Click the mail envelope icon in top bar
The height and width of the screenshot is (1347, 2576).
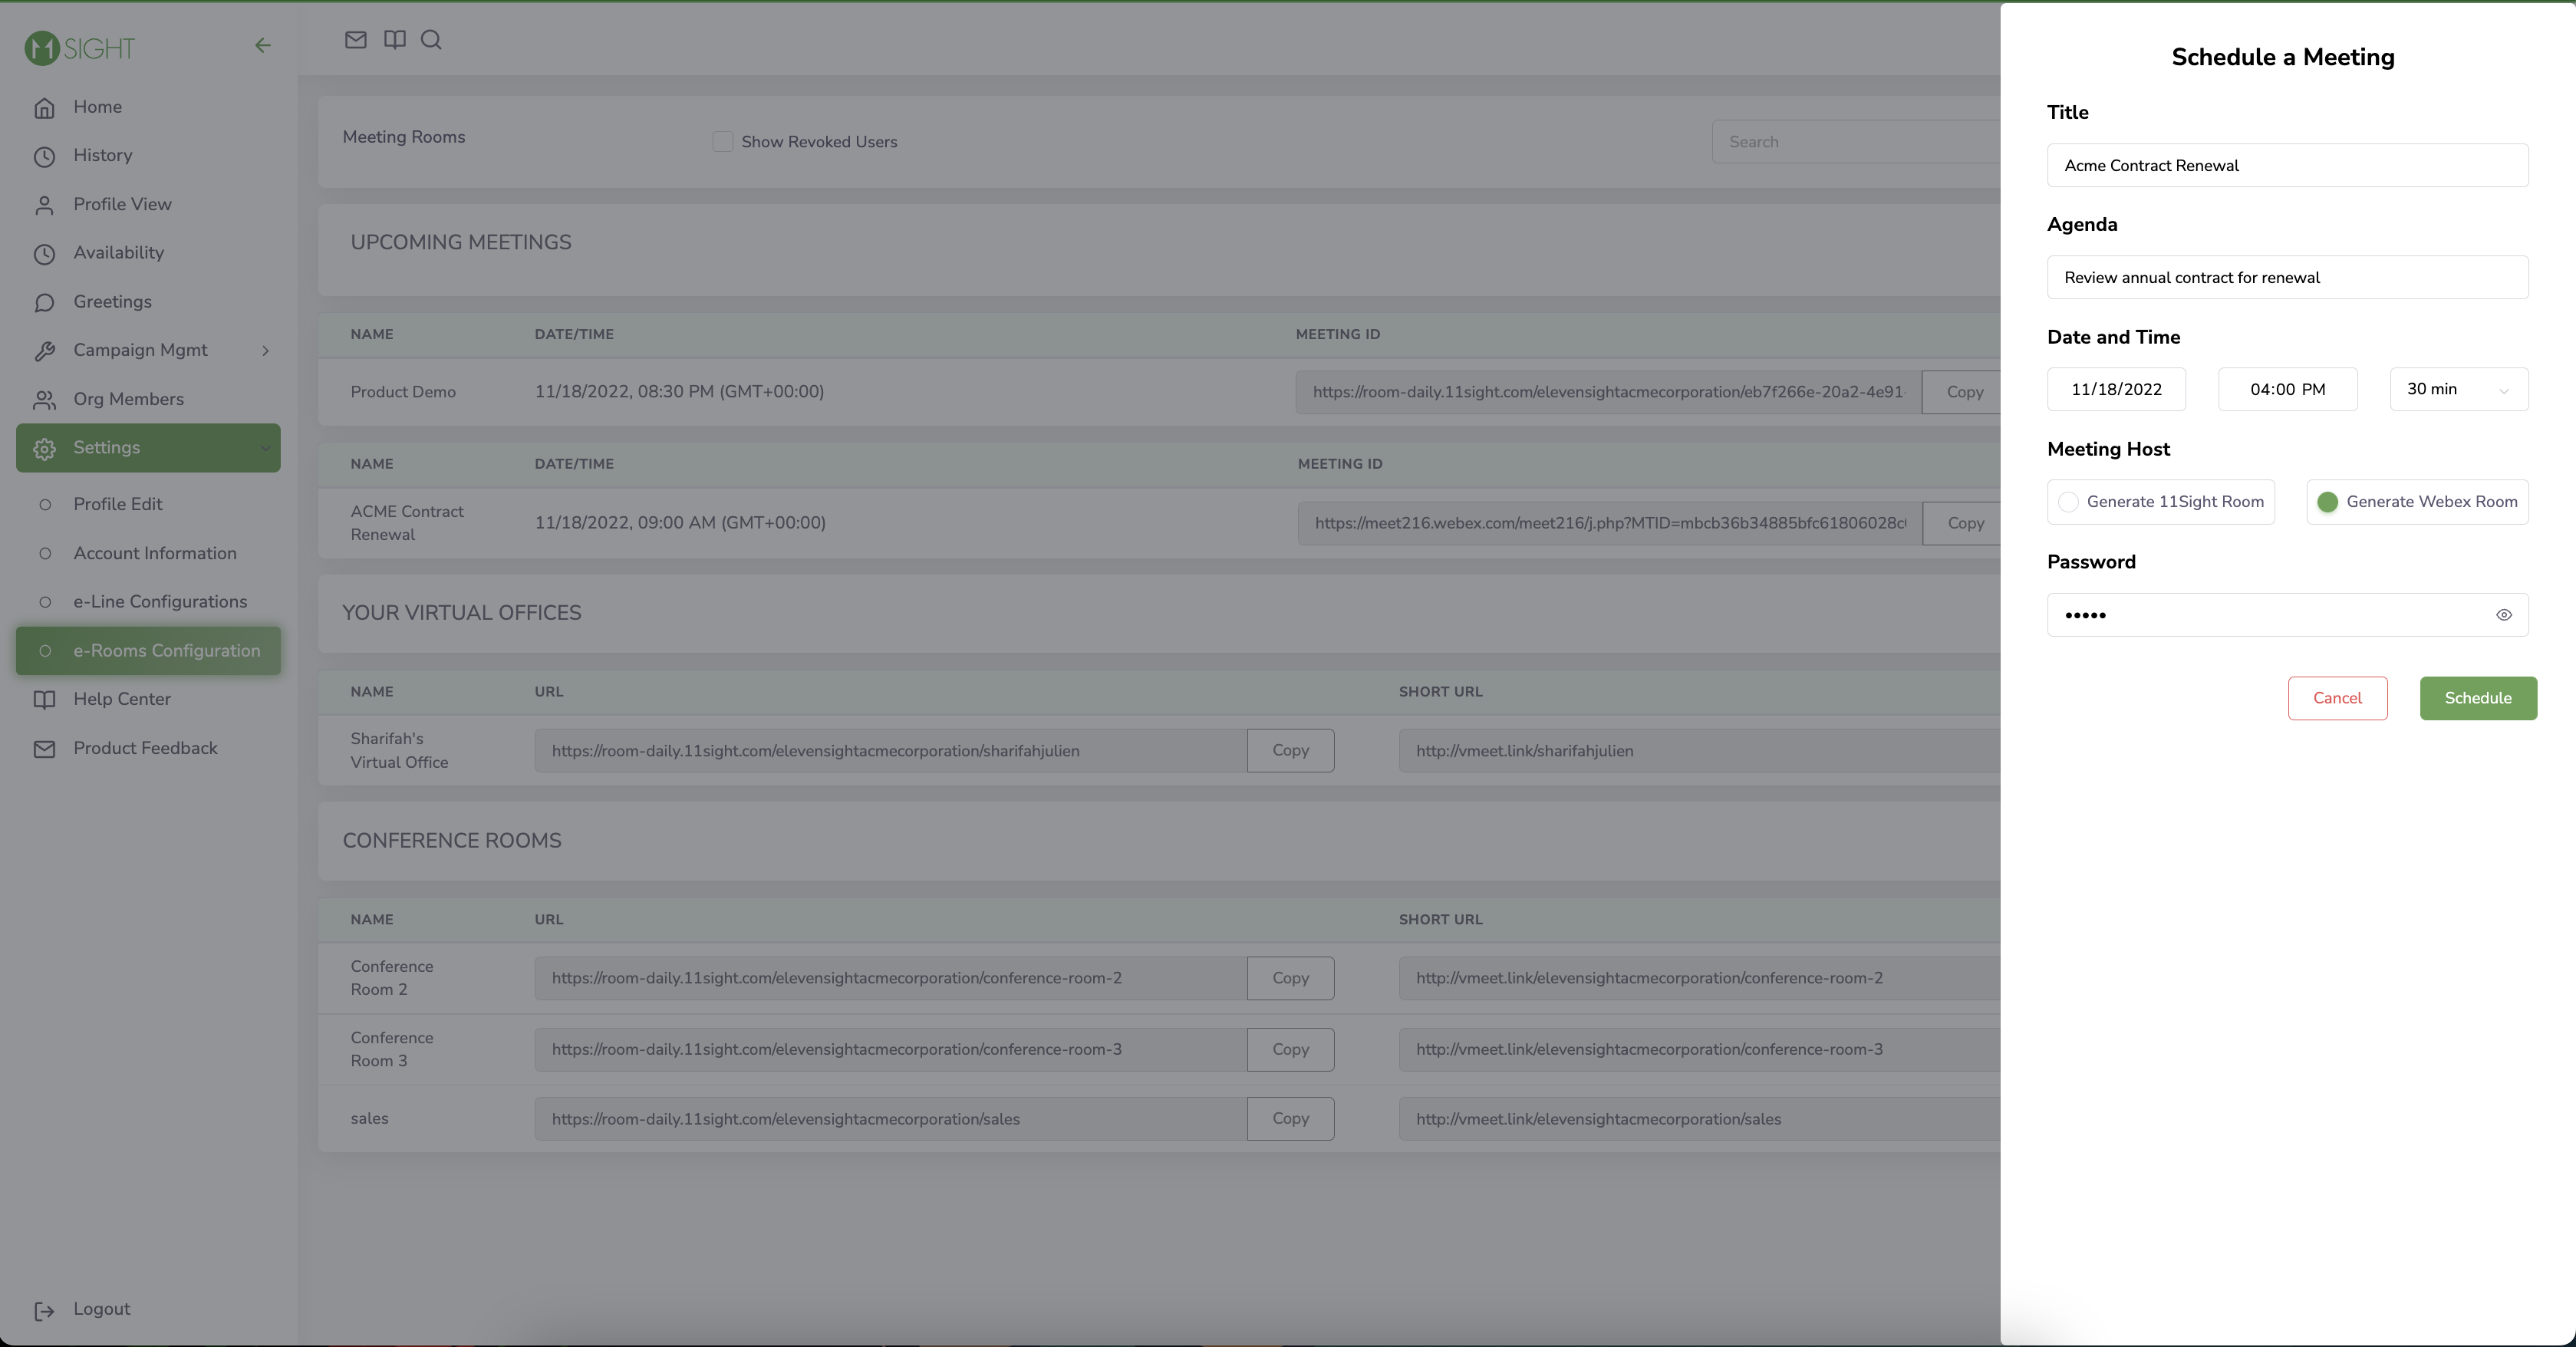(355, 40)
